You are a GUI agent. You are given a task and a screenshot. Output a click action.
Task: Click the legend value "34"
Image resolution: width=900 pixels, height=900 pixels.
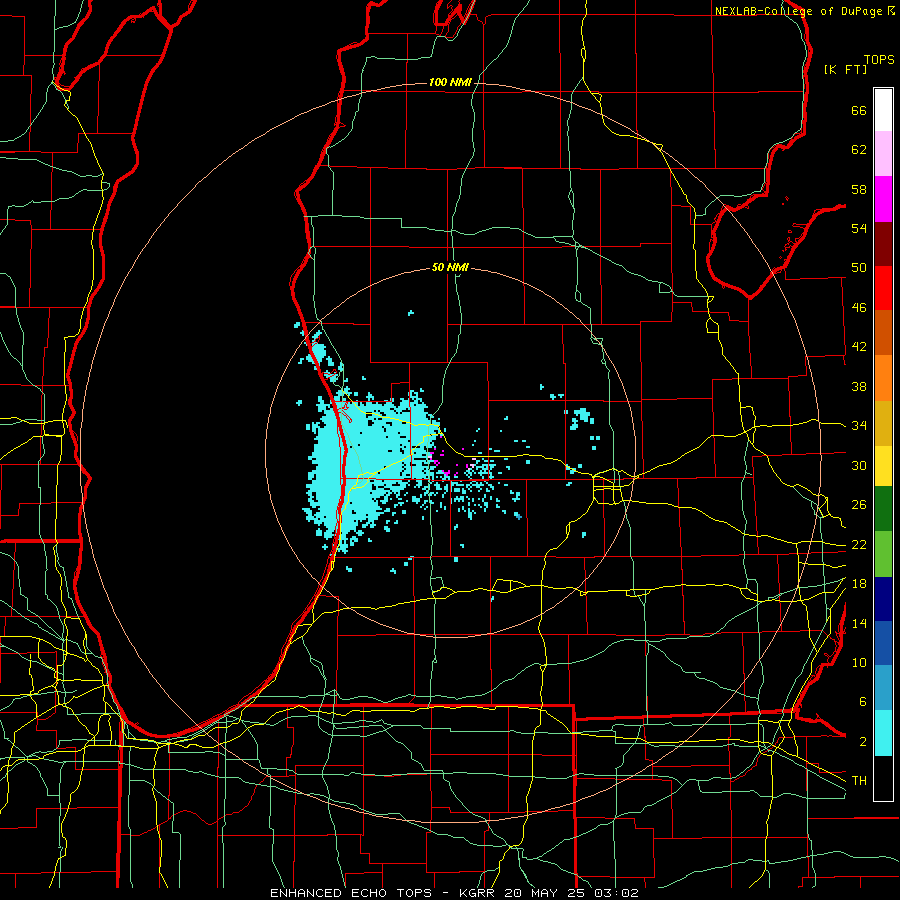pos(859,426)
